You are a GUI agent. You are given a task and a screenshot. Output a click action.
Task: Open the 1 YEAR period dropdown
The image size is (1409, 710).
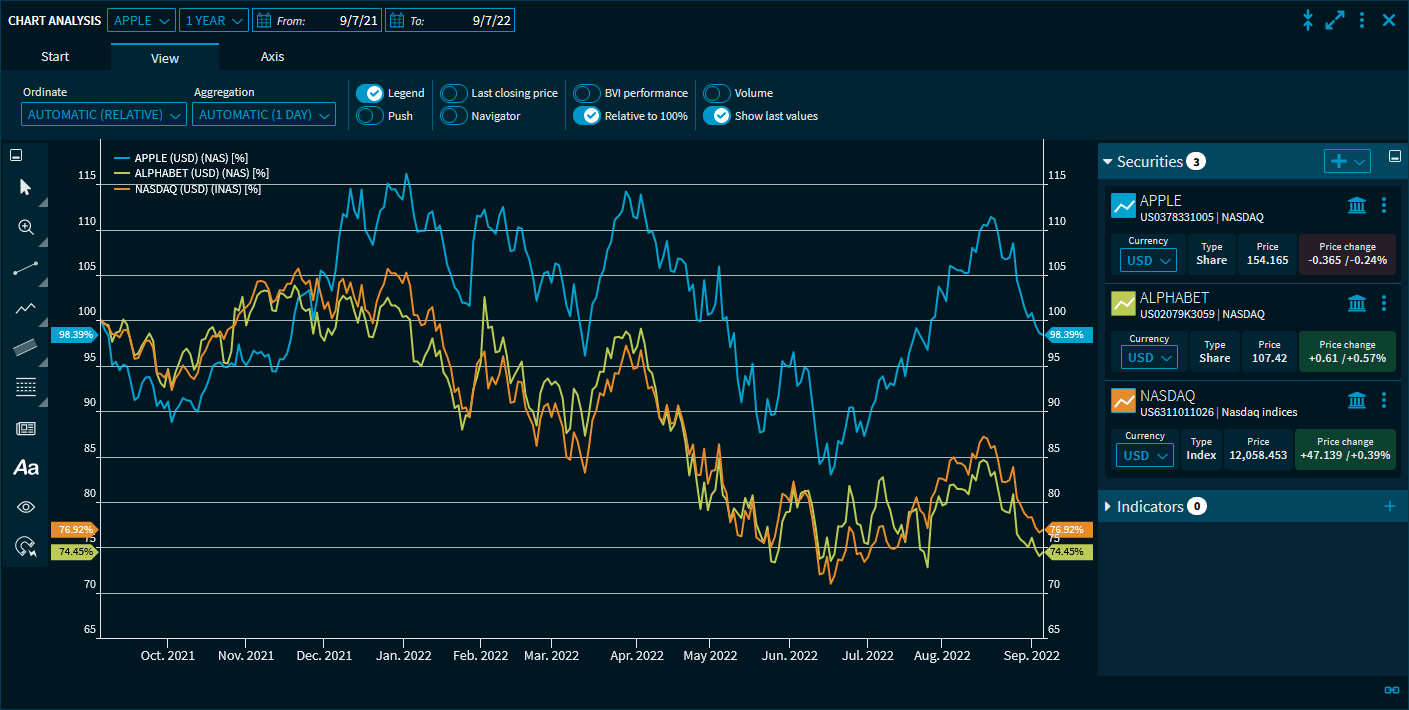point(214,20)
